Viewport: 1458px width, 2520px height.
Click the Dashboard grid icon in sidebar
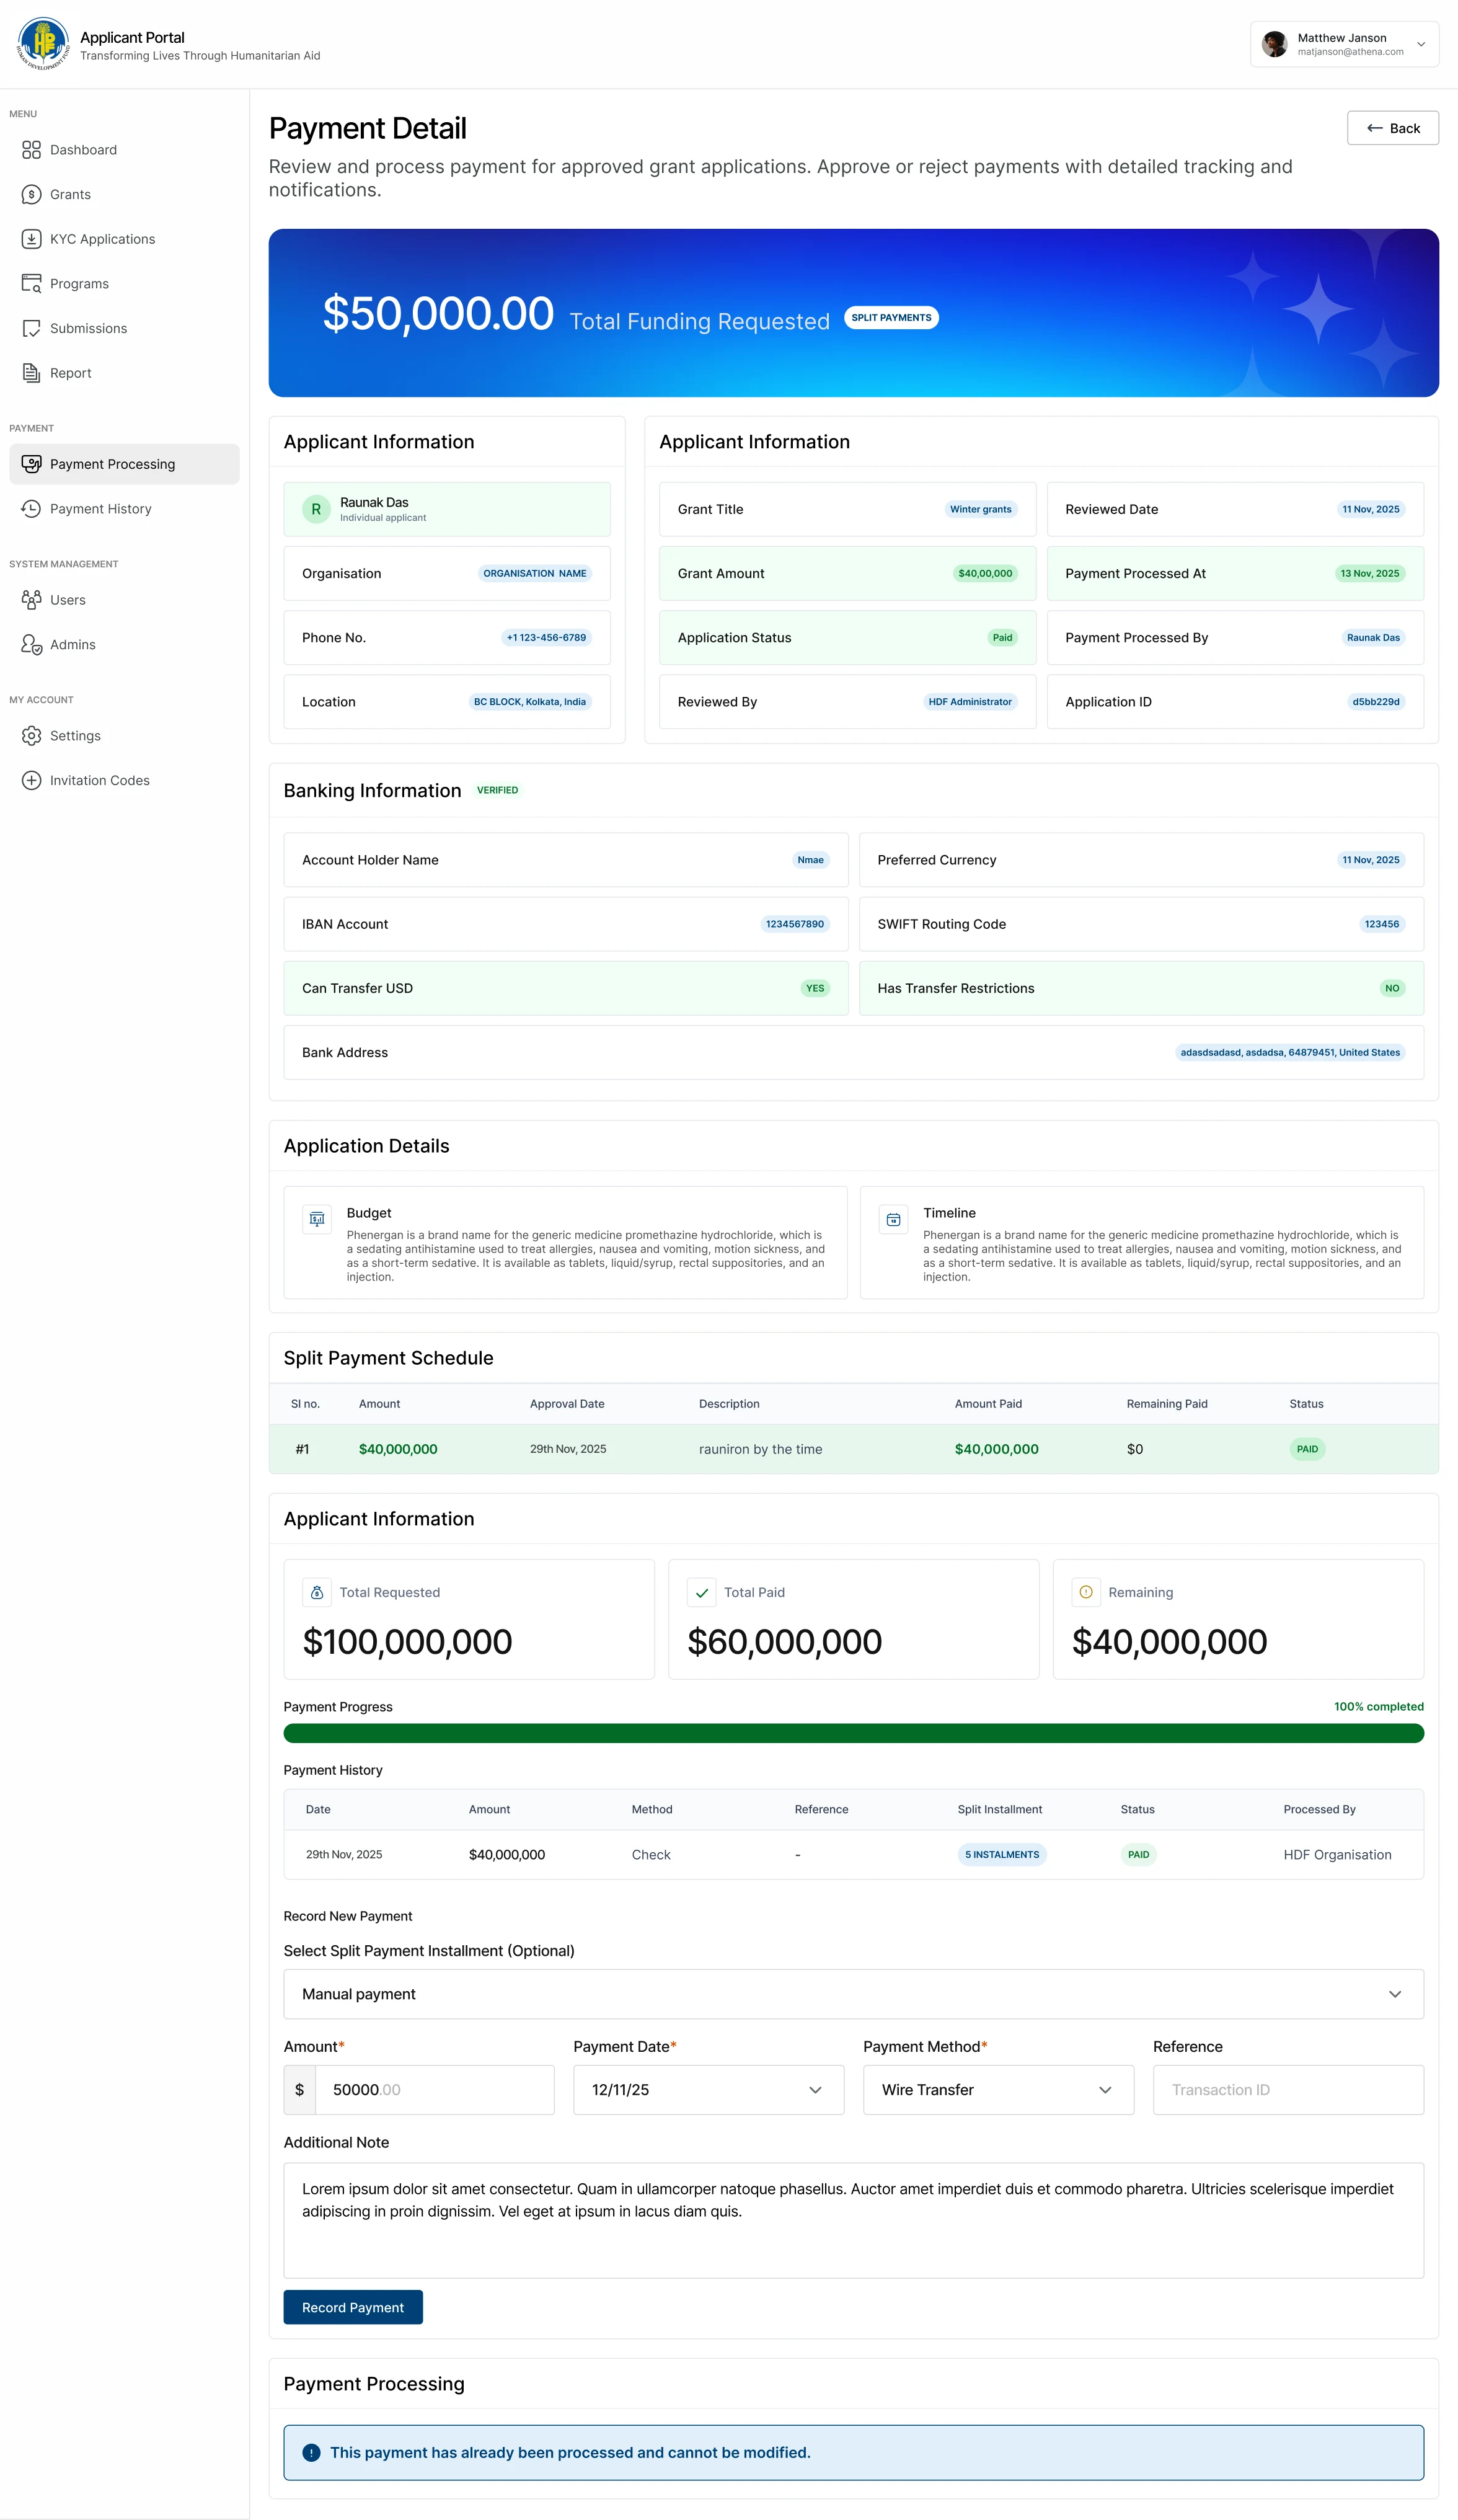[x=31, y=150]
